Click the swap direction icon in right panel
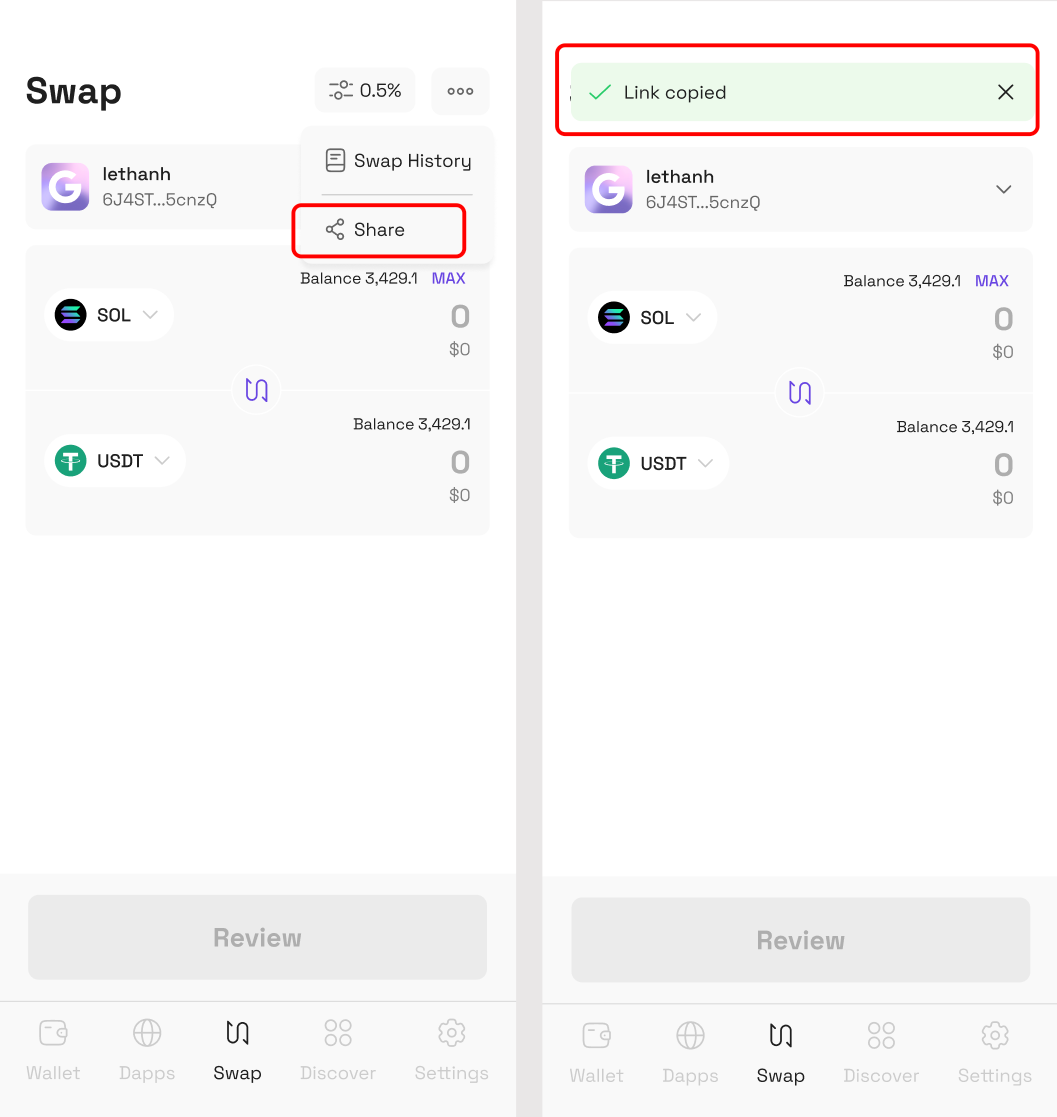The width and height of the screenshot is (1057, 1117). 799,393
